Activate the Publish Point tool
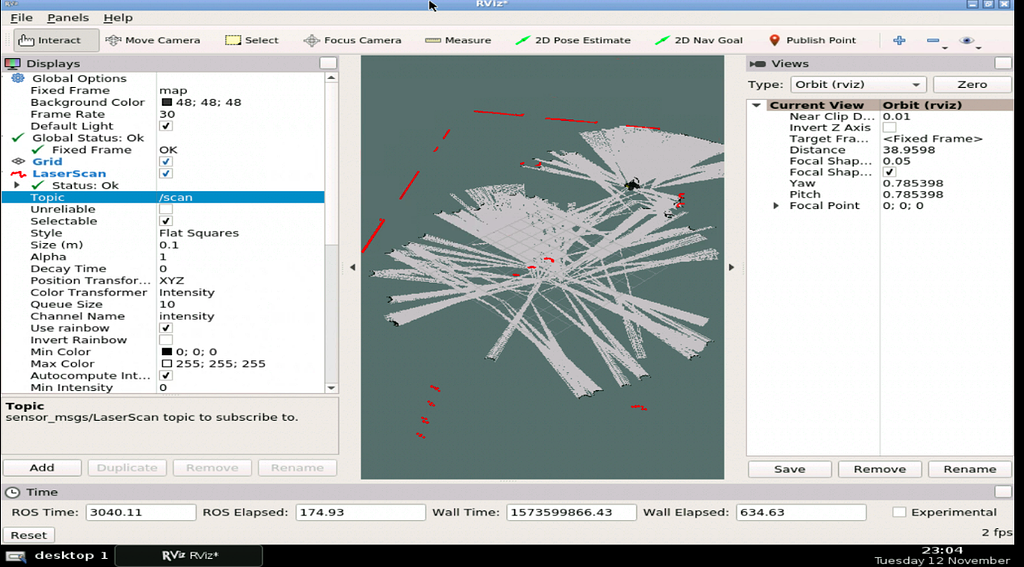The width and height of the screenshot is (1024, 567). coord(812,40)
